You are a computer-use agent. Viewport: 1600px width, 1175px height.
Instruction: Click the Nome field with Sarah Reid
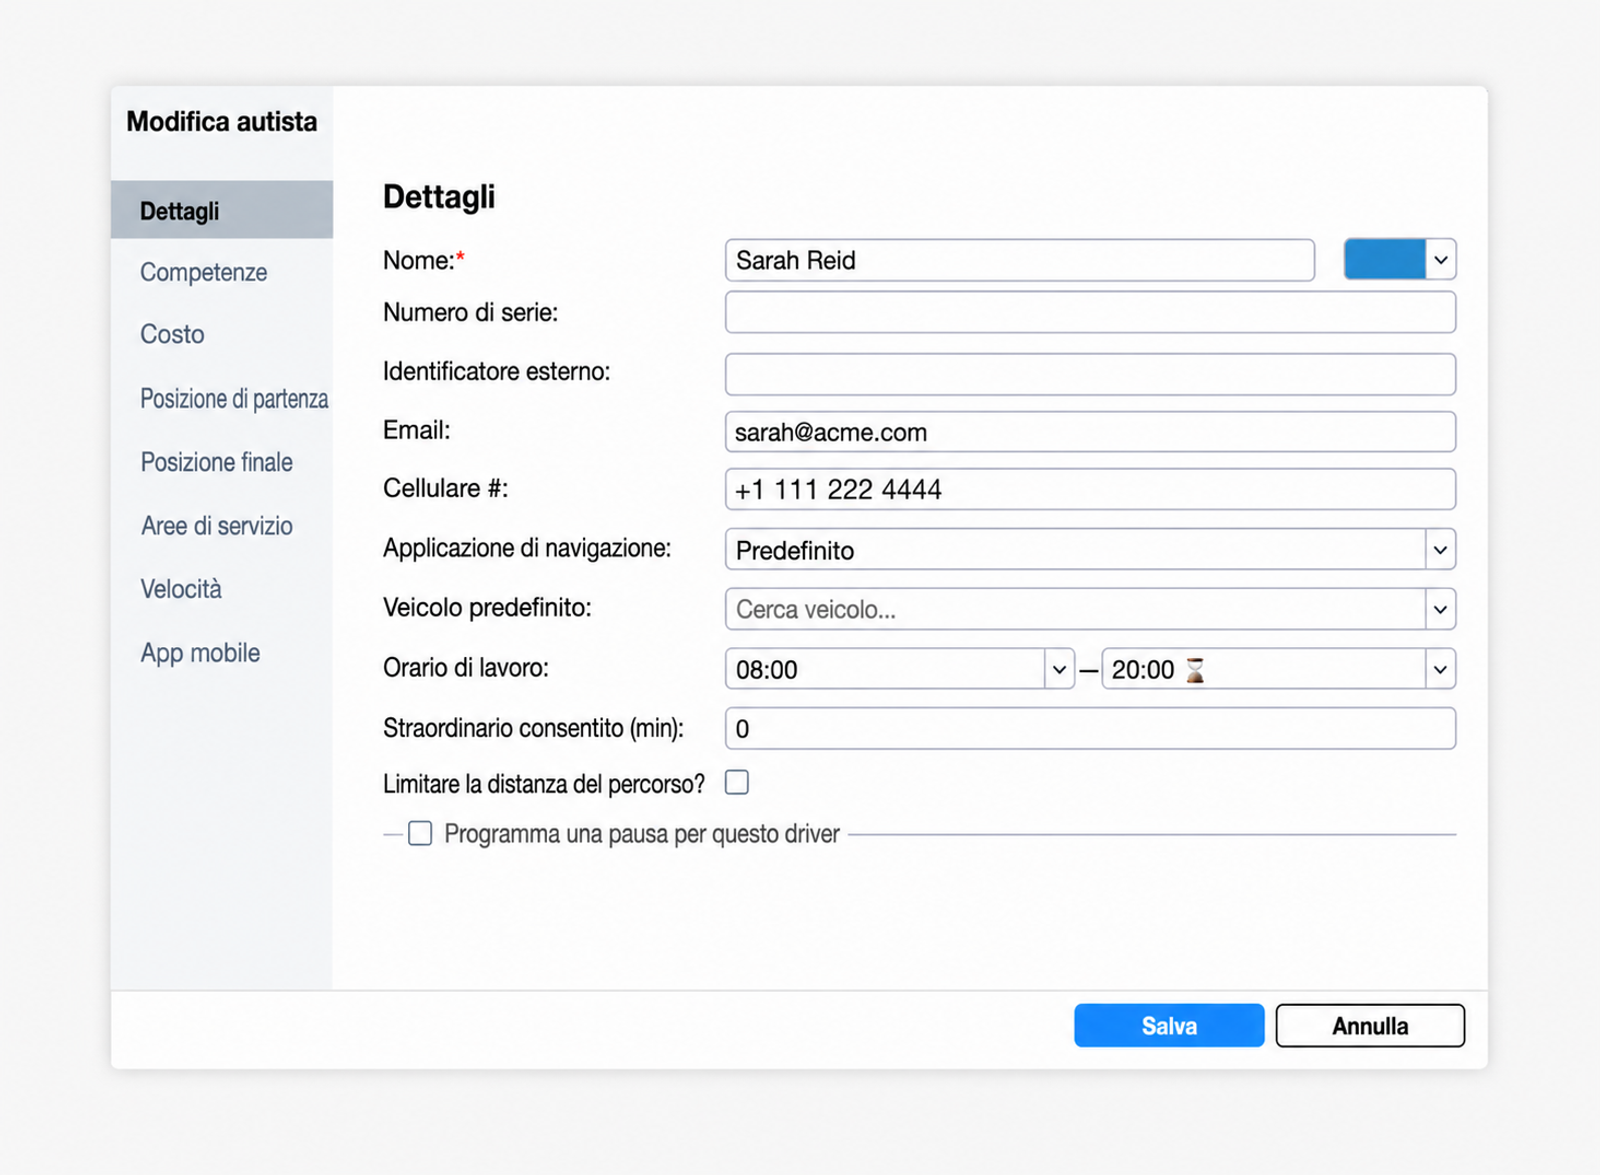(1020, 260)
